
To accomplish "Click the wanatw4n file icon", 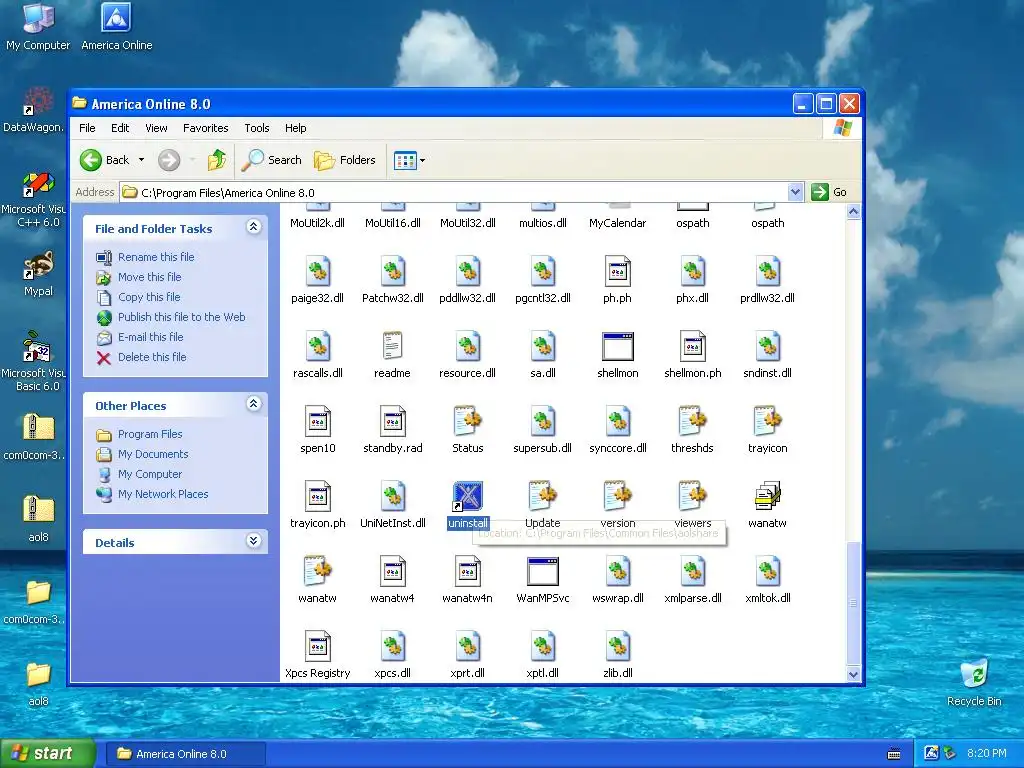I will point(468,571).
